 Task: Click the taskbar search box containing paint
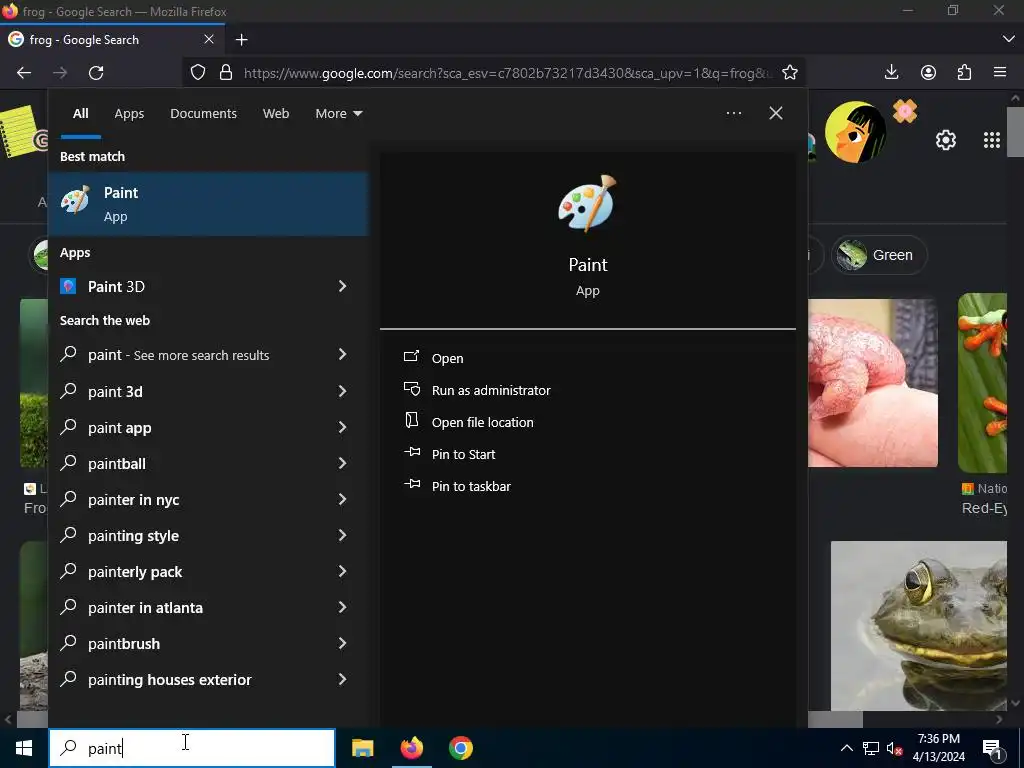(192, 748)
